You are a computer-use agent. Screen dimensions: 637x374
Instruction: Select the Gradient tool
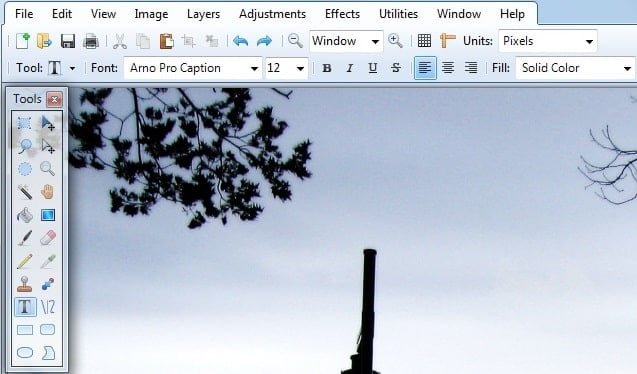(x=48, y=215)
